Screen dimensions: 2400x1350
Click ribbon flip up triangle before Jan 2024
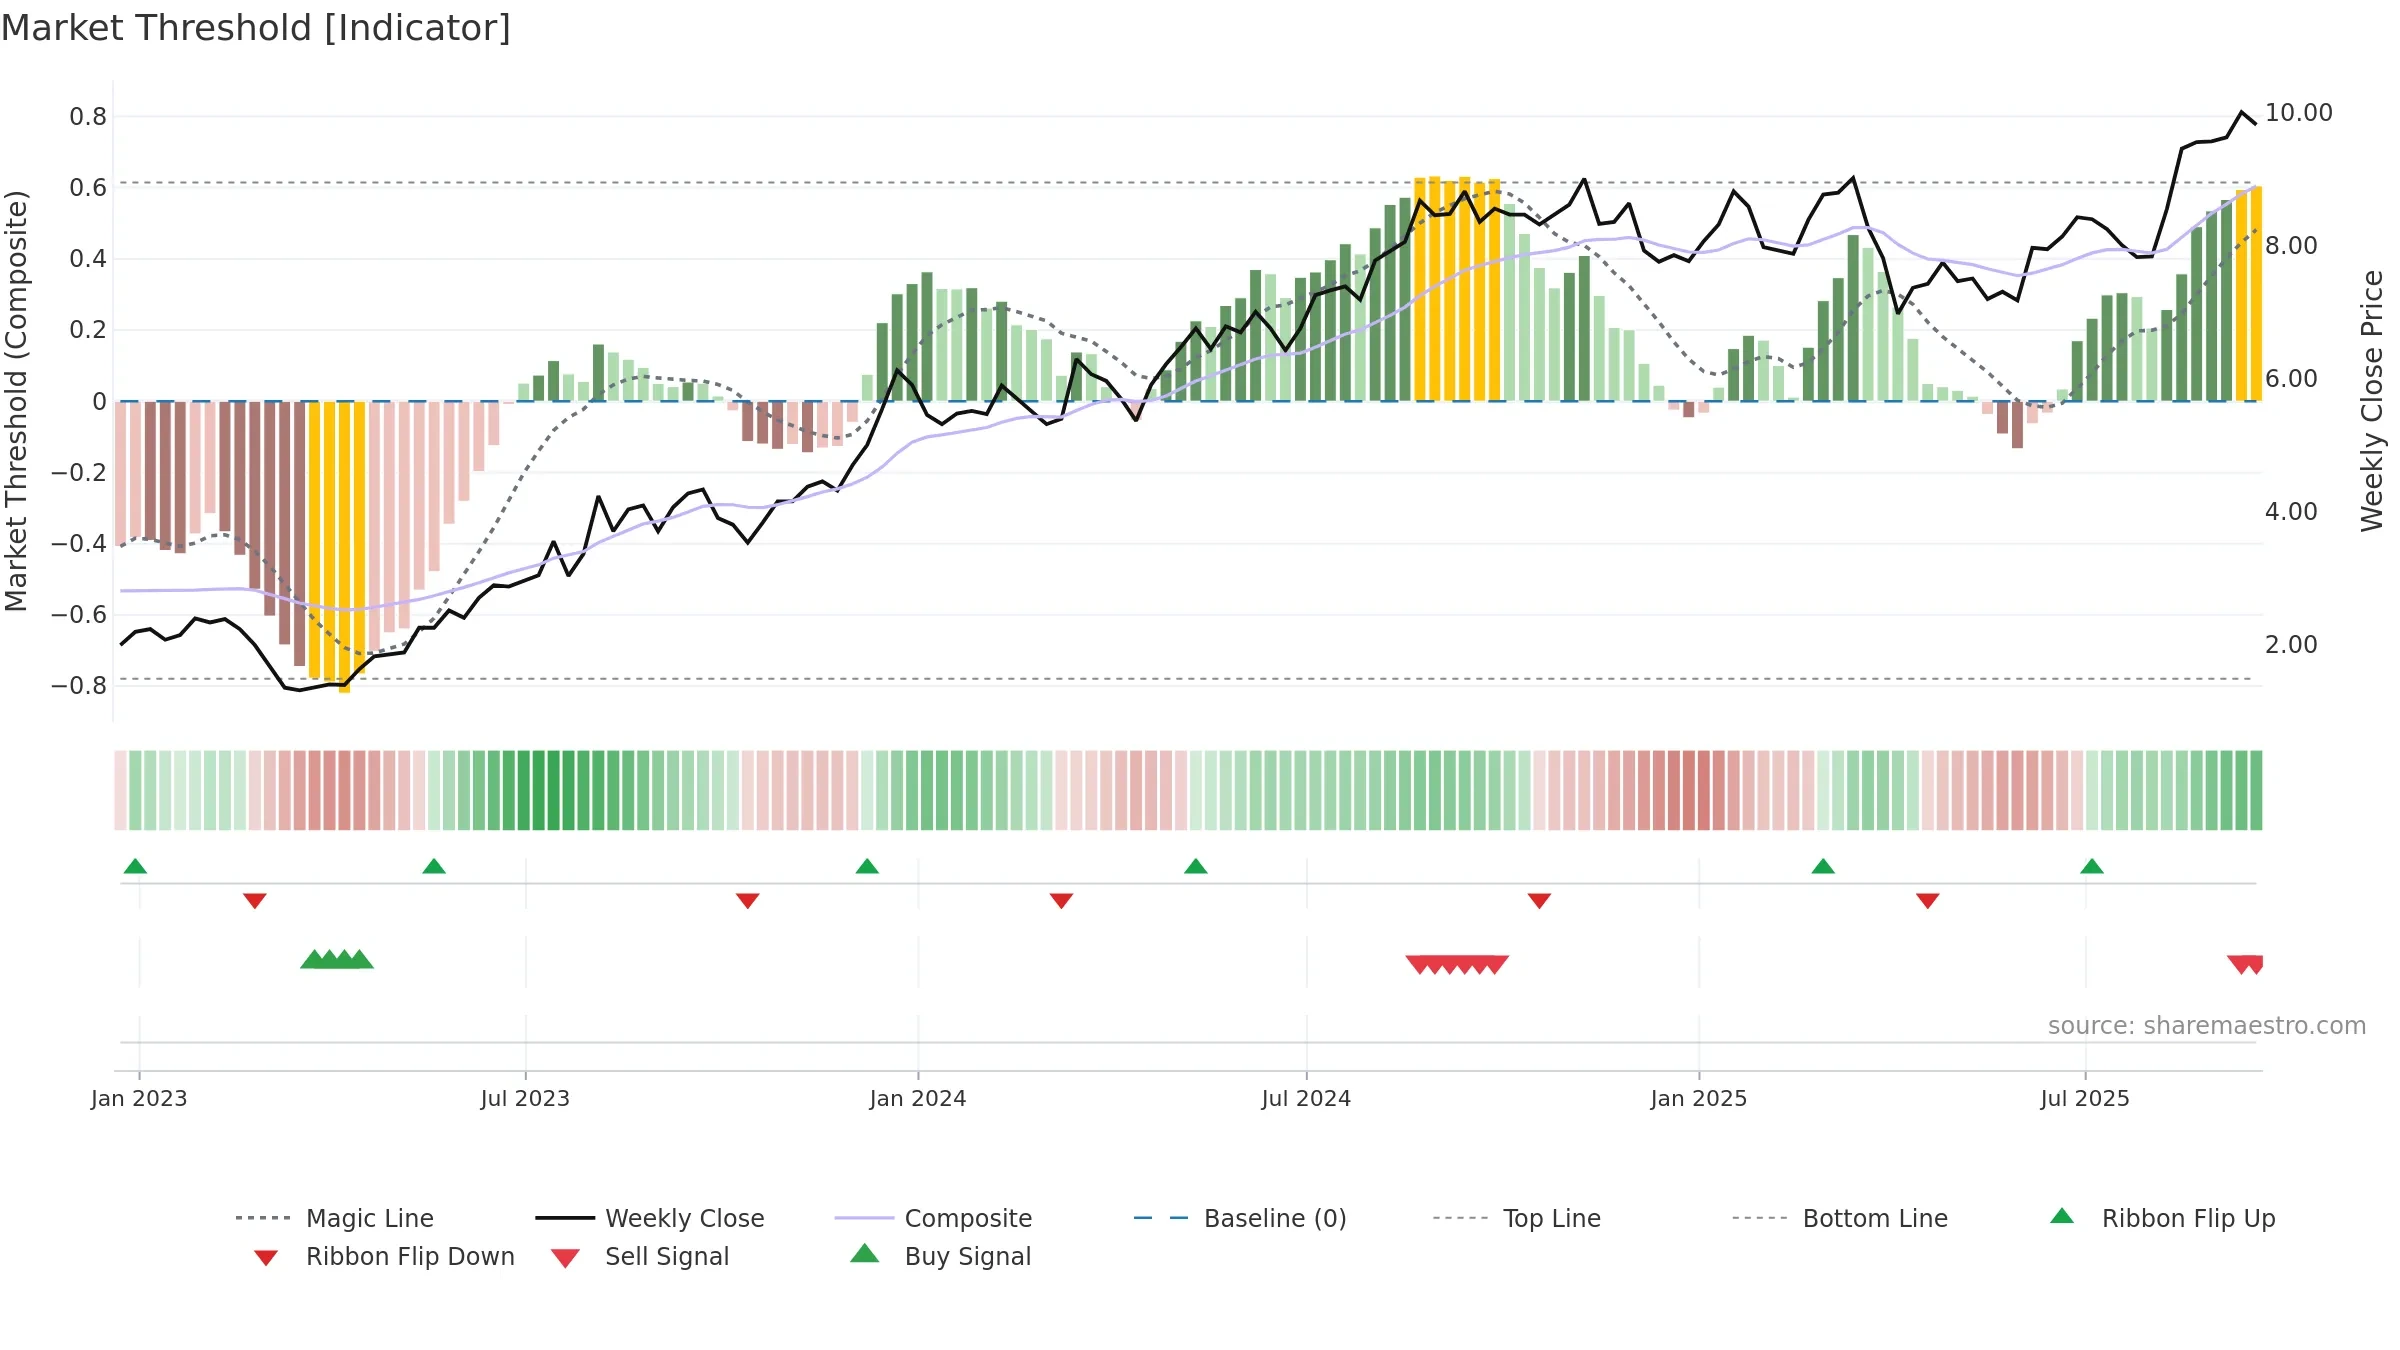click(x=867, y=866)
